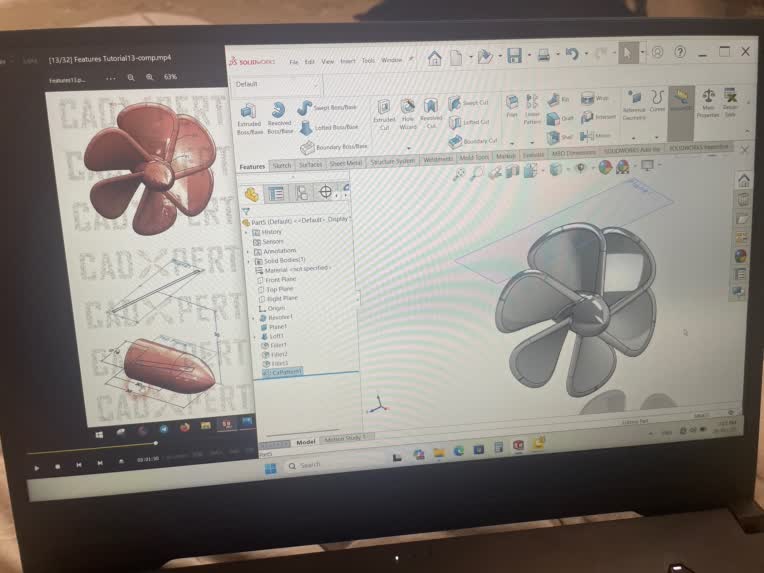Switch to the Mold Tools tab
The width and height of the screenshot is (764, 573).
474,157
